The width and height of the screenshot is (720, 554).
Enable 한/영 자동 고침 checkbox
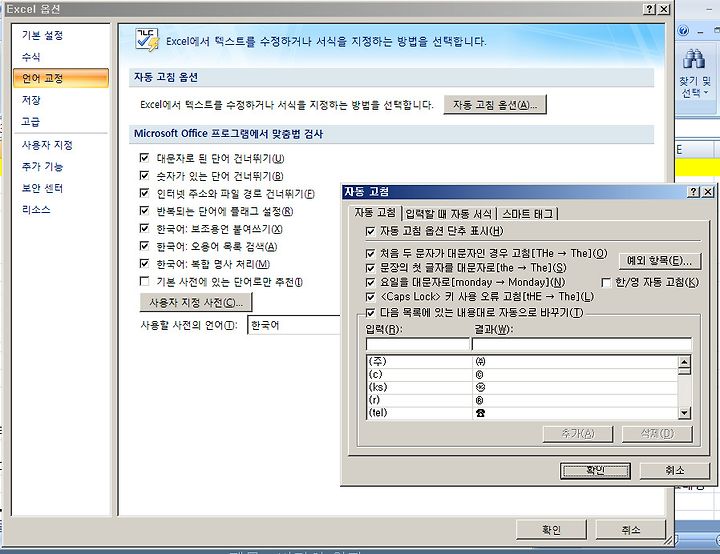click(606, 282)
